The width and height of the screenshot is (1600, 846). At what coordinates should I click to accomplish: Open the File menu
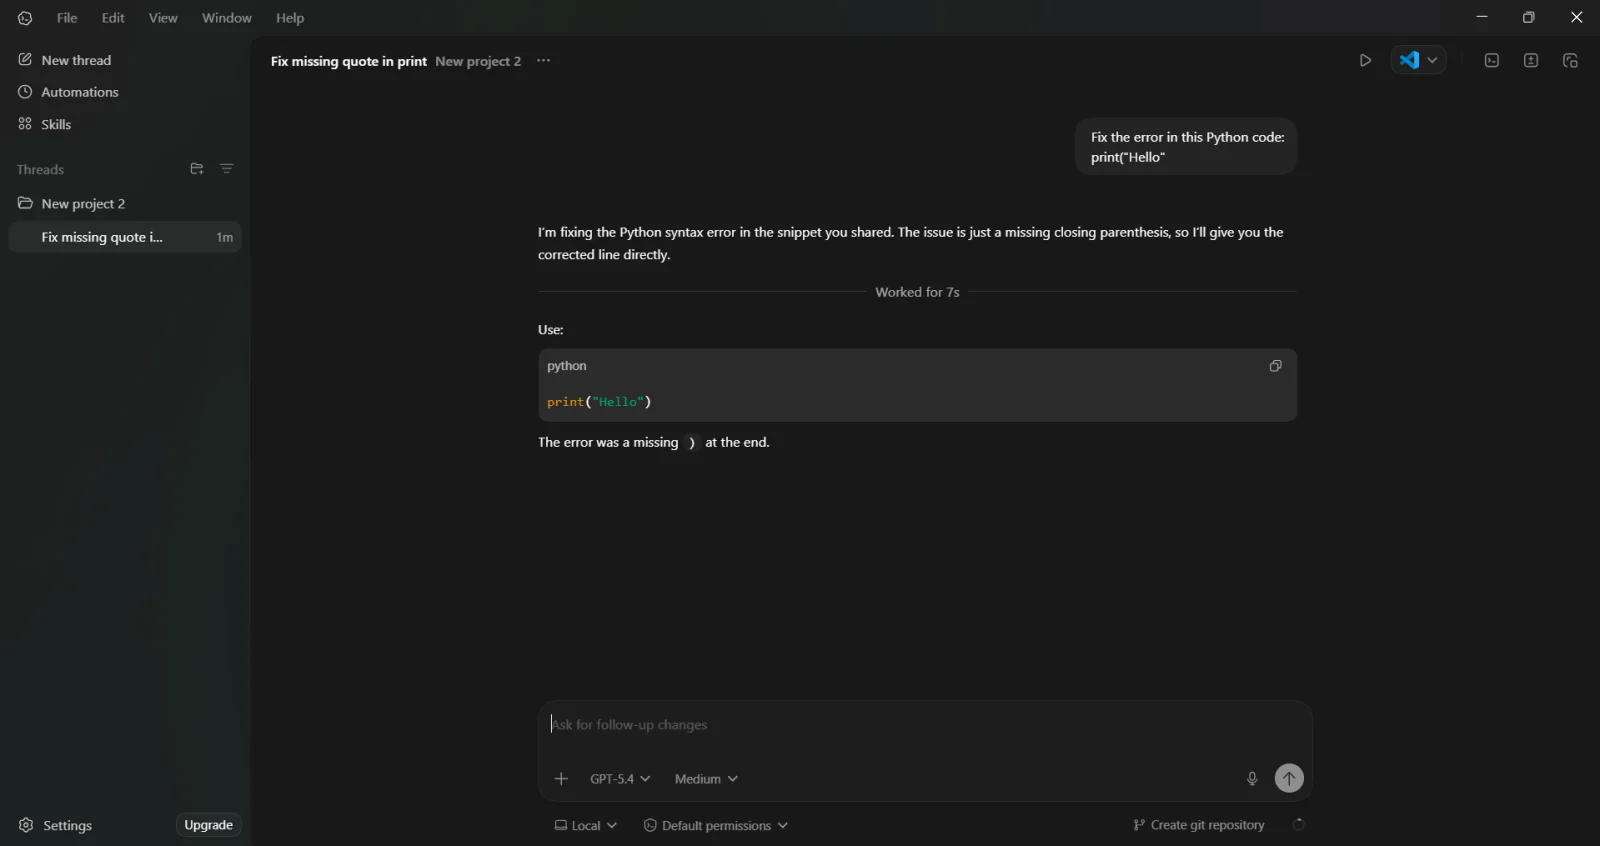pyautogui.click(x=67, y=18)
